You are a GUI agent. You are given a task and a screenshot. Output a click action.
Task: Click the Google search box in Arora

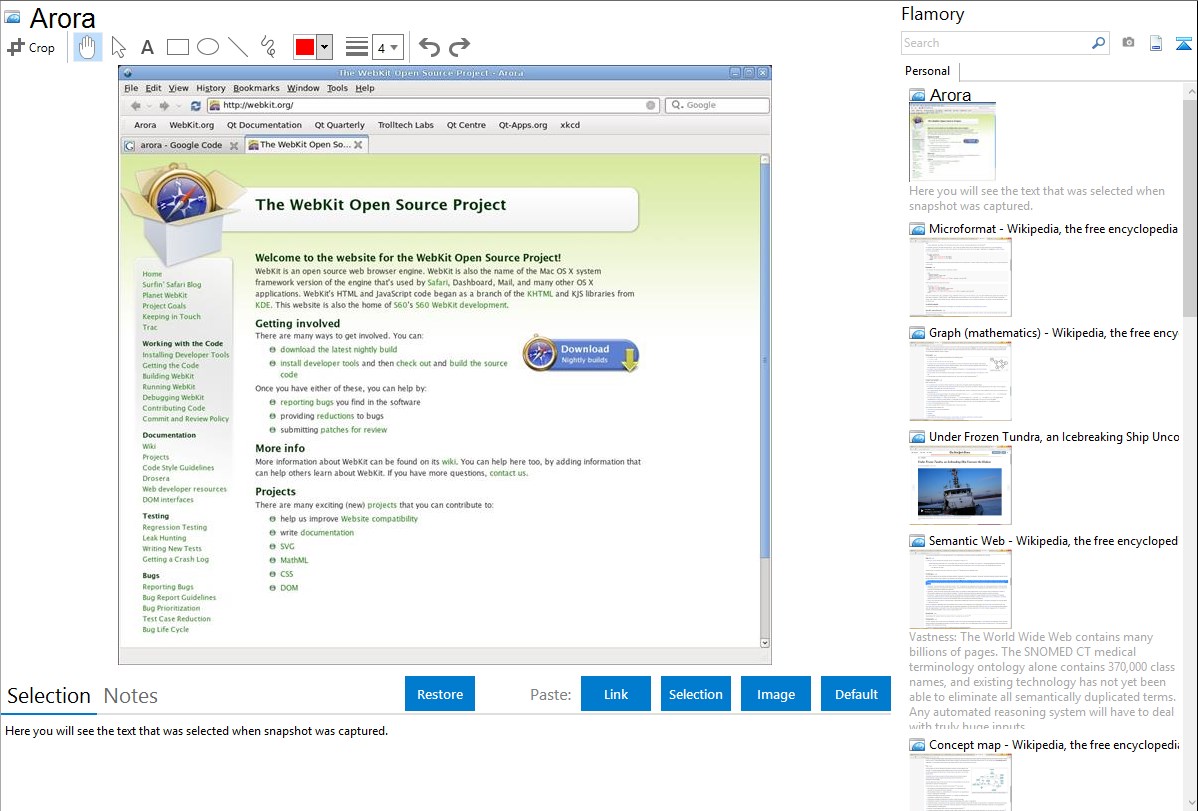(717, 105)
